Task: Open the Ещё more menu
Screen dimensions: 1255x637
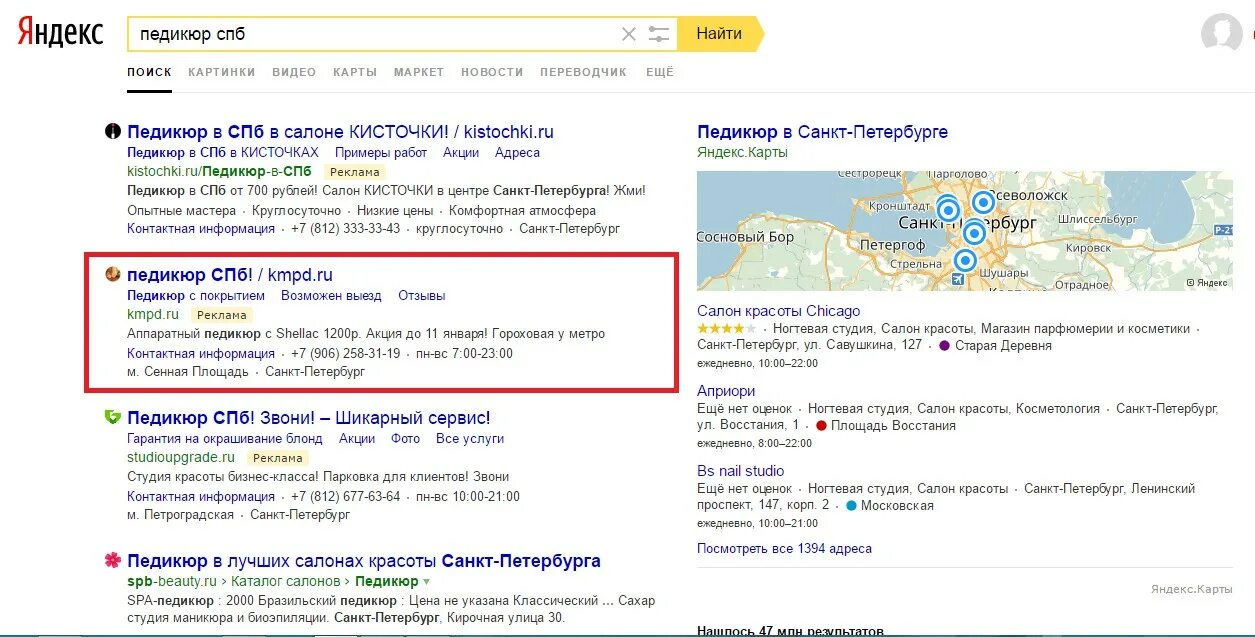Action: (x=660, y=72)
